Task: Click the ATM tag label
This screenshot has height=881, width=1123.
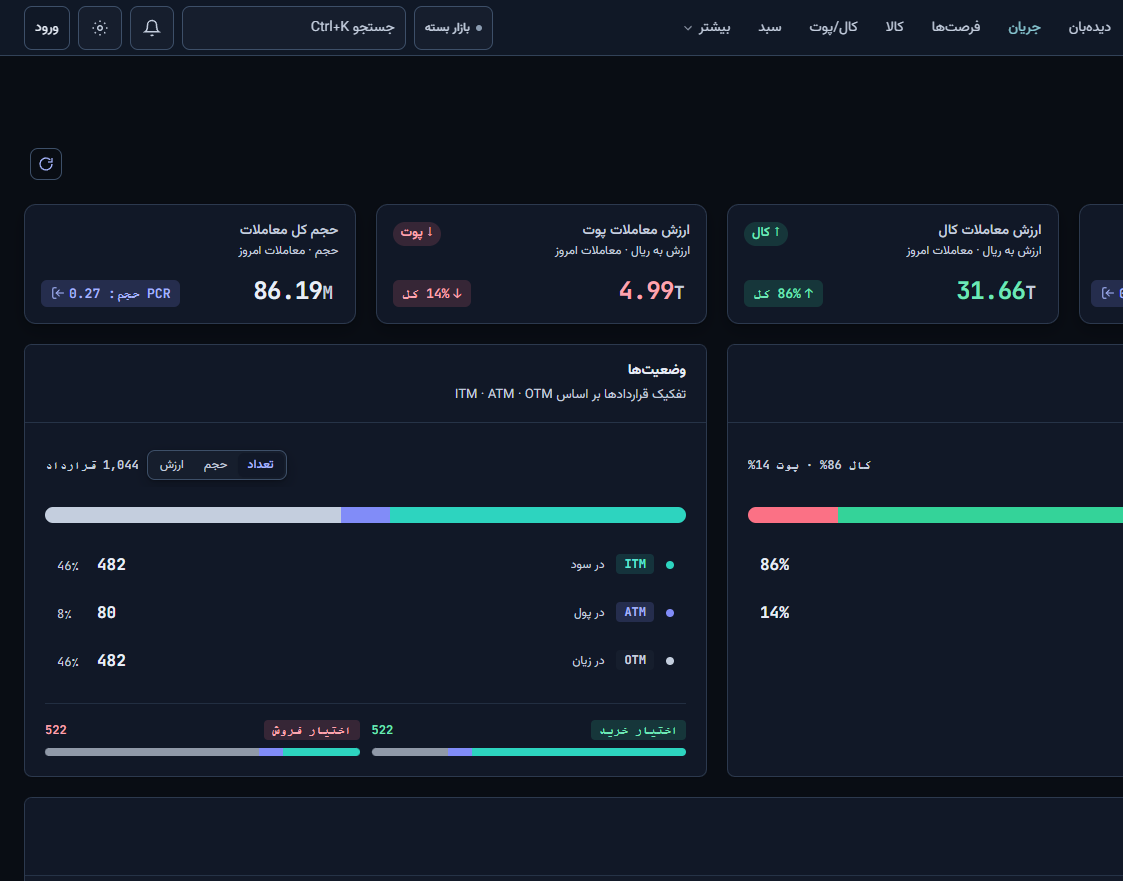Action: pyautogui.click(x=635, y=612)
